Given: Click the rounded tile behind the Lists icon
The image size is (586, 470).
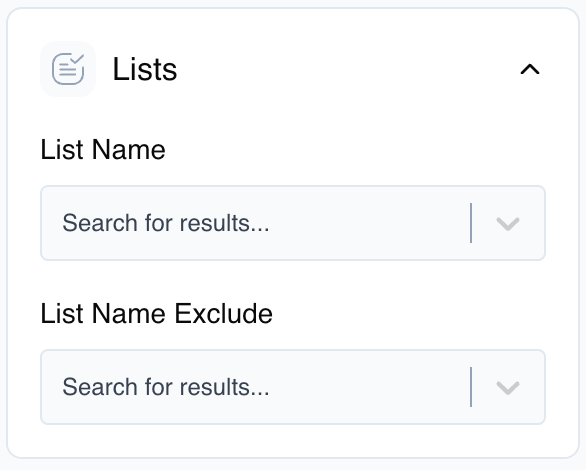Looking at the screenshot, I should coord(68,69).
